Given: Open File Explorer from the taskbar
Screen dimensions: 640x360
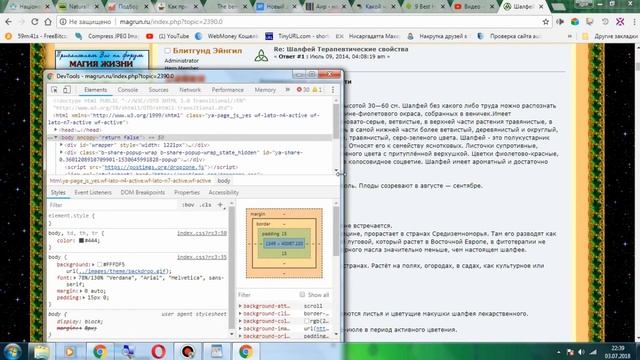Looking at the screenshot, I should 41,351.
